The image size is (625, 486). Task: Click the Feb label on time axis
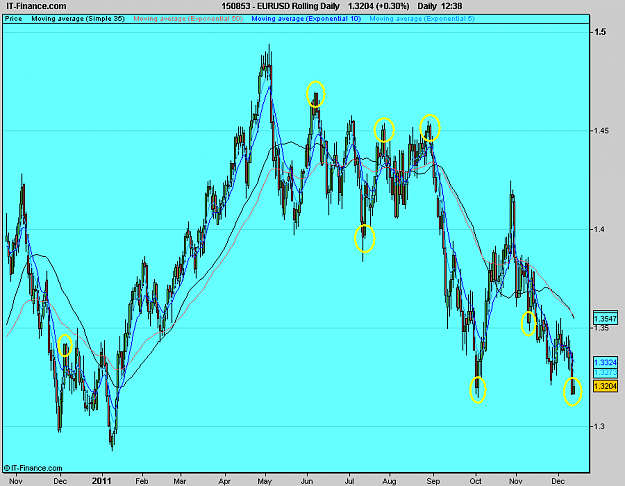[142, 481]
